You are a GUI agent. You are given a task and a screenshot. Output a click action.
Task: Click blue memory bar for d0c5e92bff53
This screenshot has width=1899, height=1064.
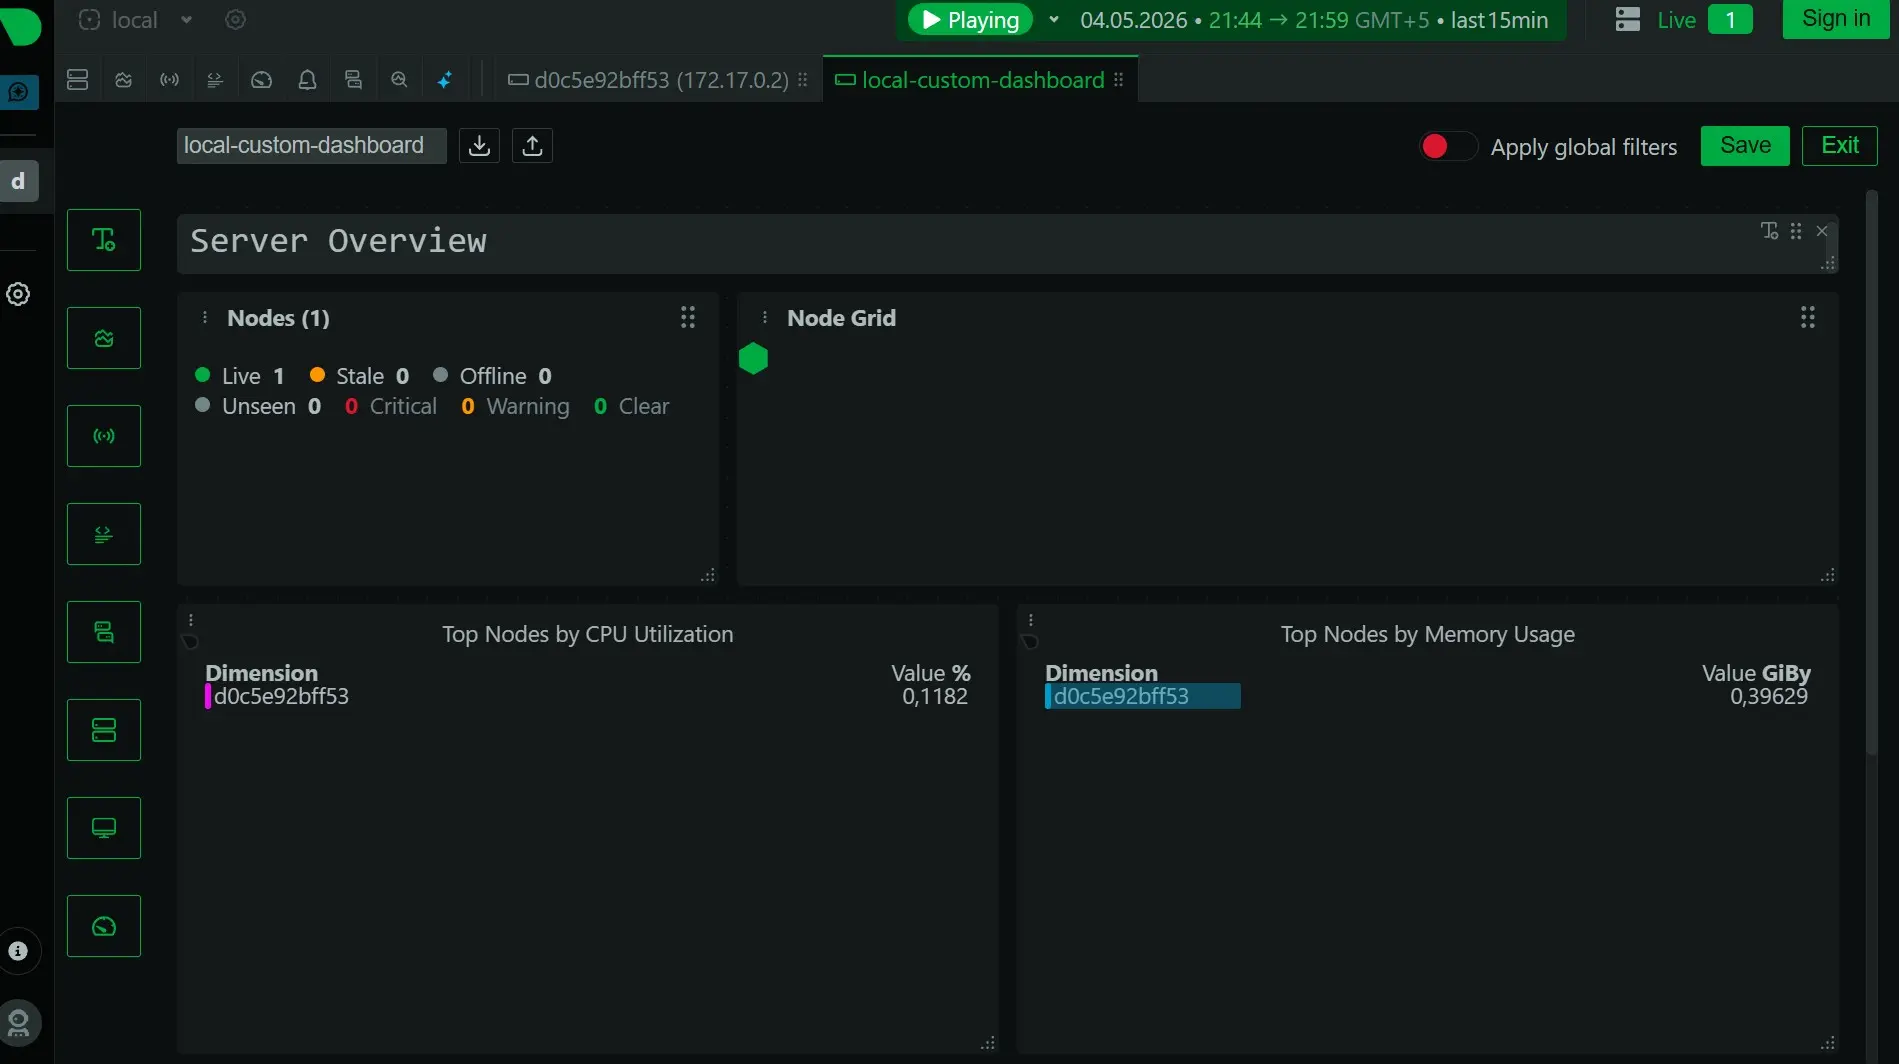pos(1143,696)
